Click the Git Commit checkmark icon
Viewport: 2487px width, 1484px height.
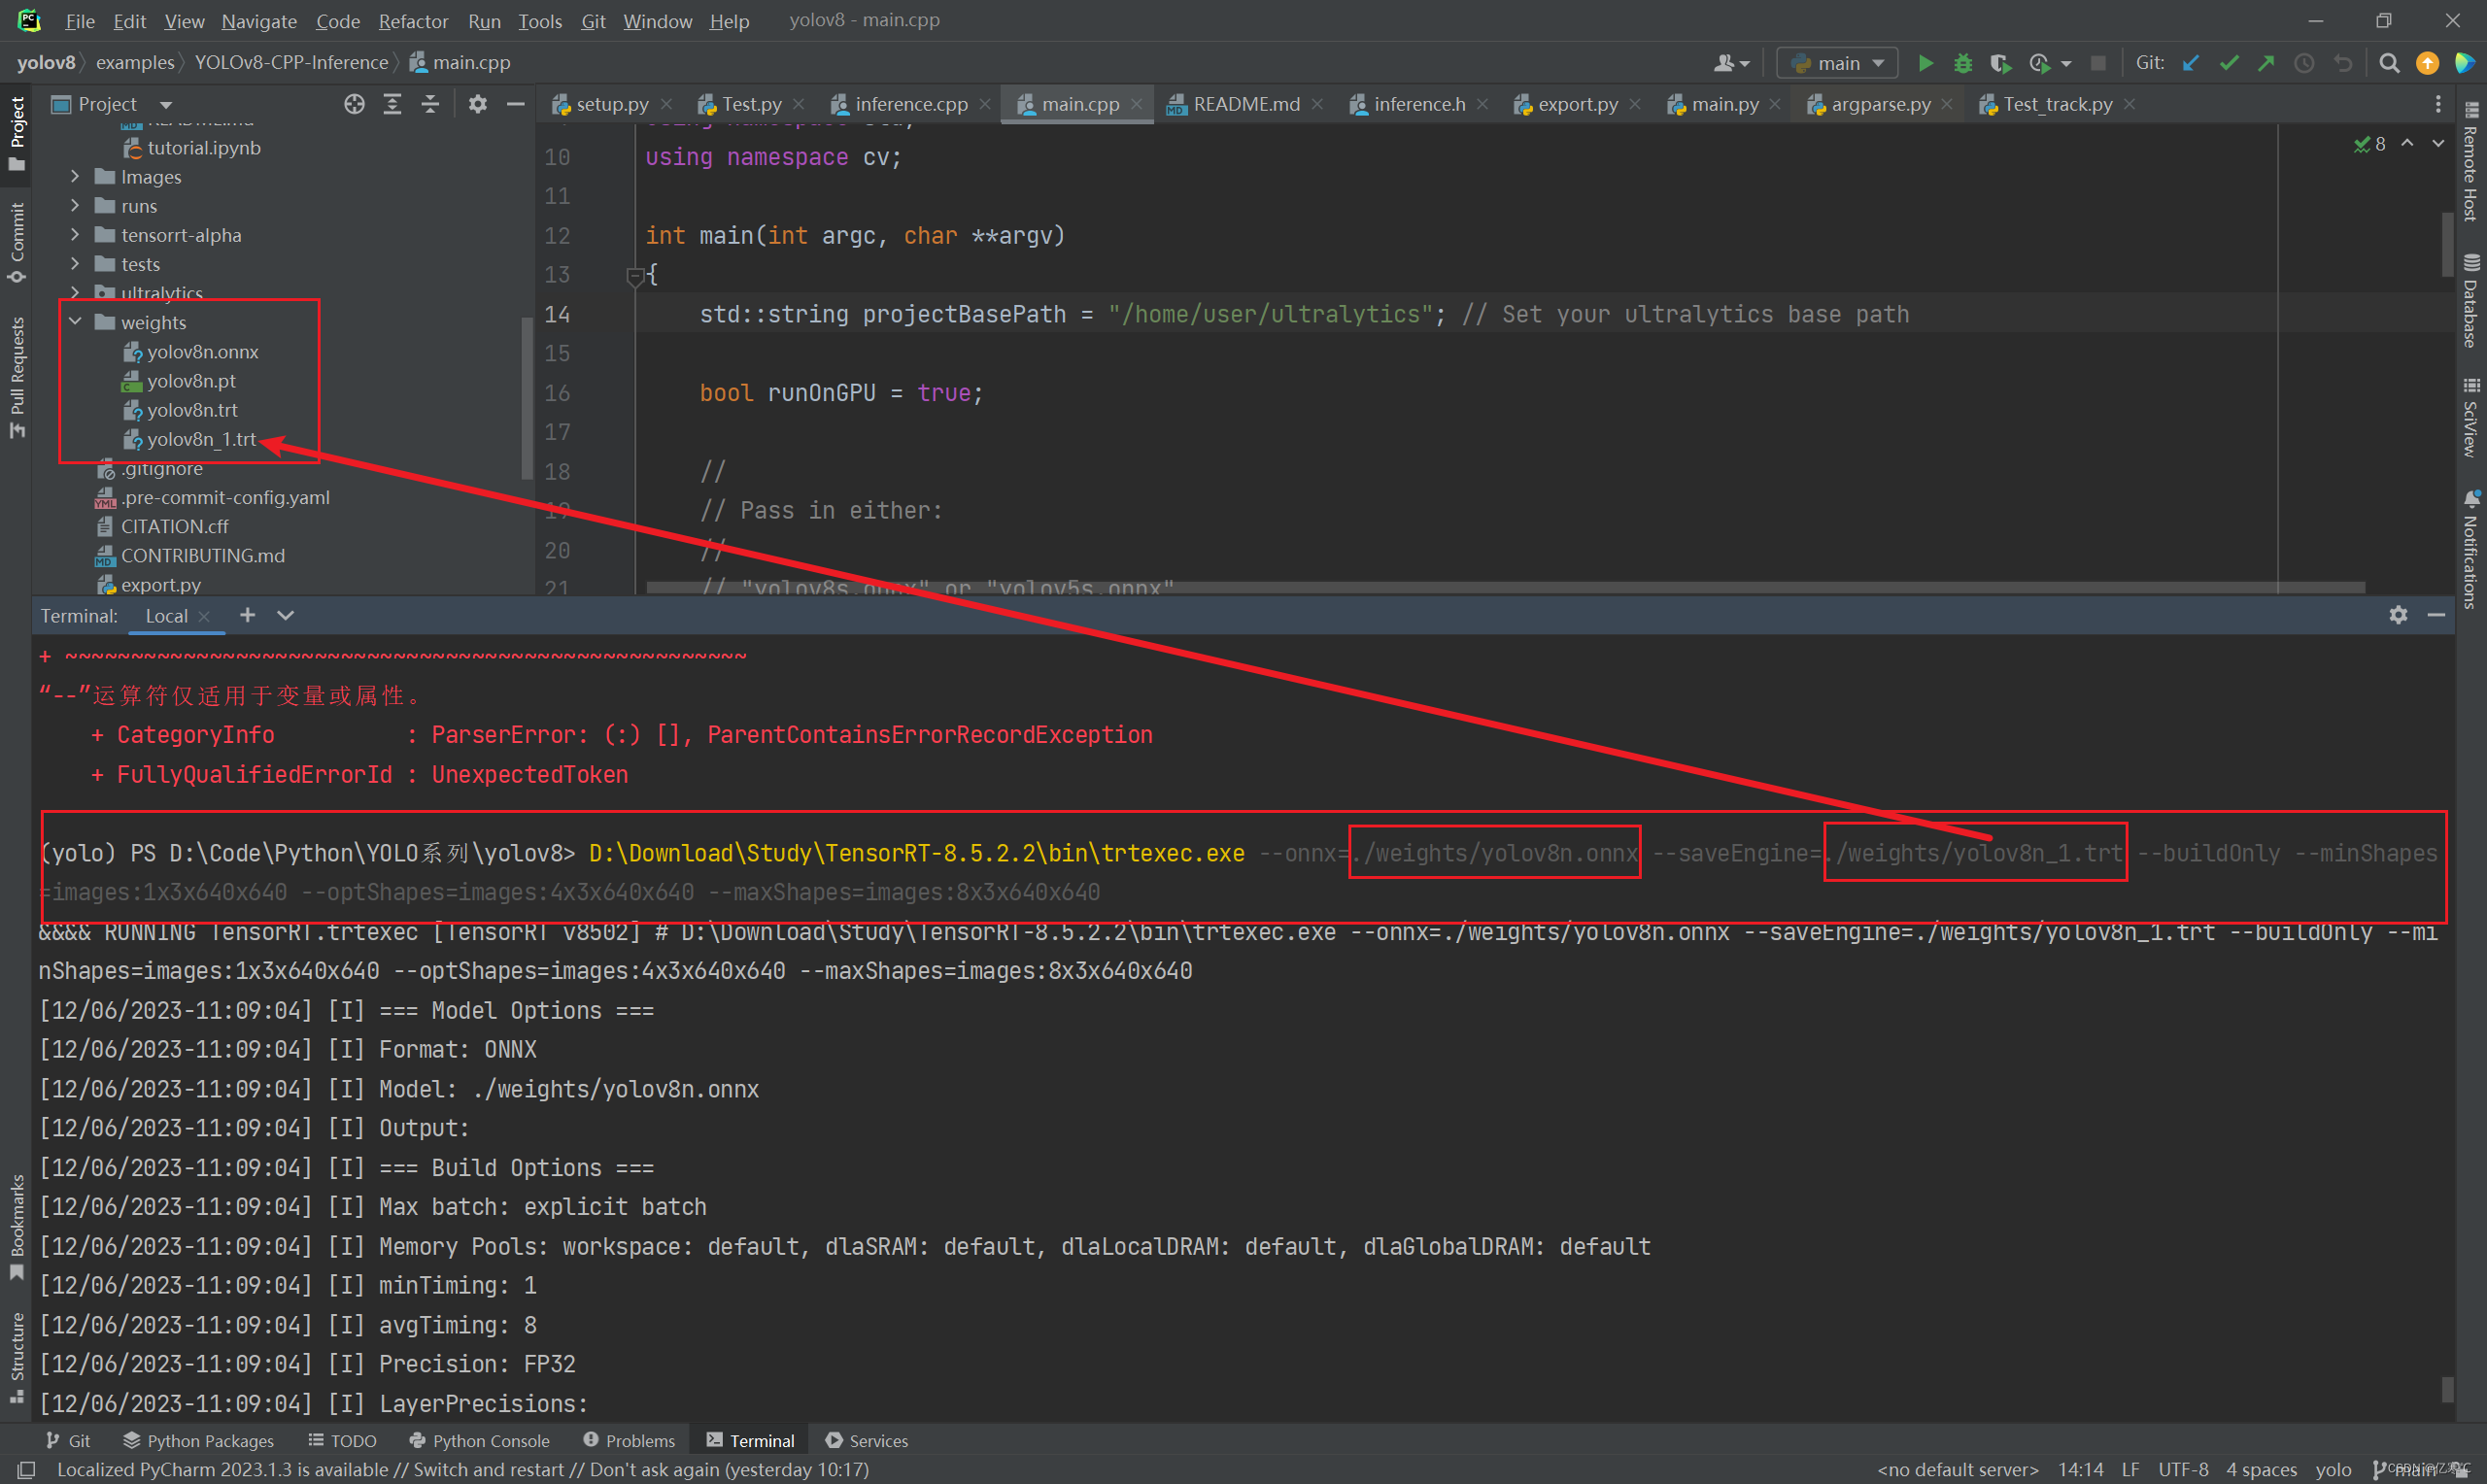point(2228,63)
